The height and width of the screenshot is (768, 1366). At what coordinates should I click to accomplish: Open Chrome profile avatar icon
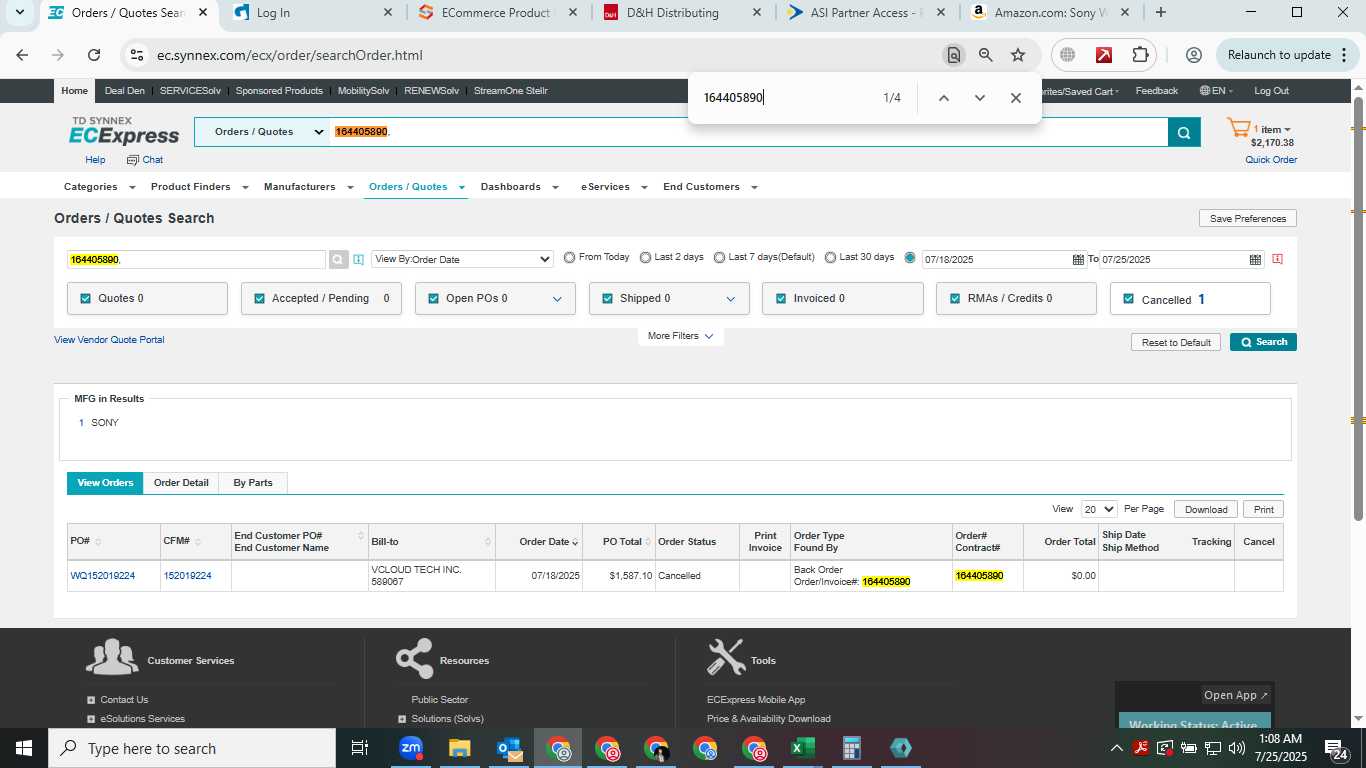pyautogui.click(x=1193, y=55)
